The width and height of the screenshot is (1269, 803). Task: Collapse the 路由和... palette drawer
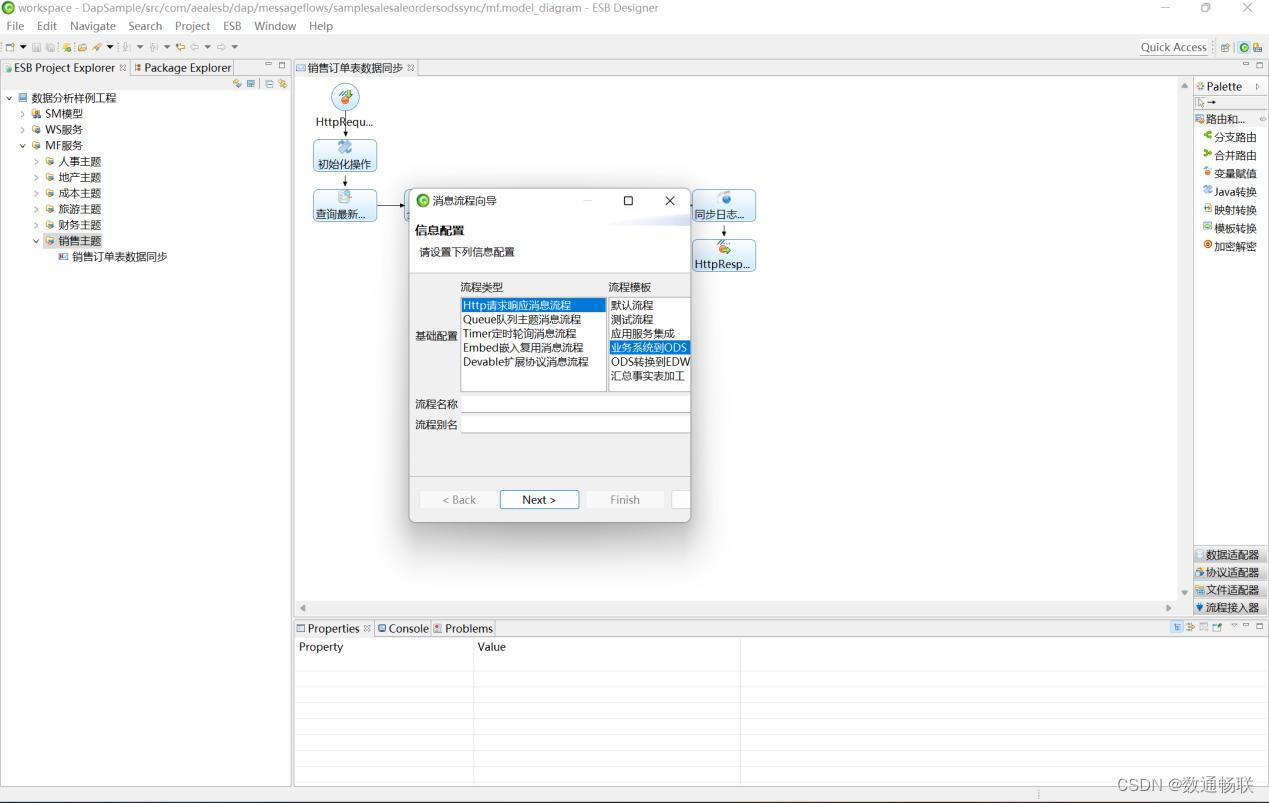(1230, 119)
